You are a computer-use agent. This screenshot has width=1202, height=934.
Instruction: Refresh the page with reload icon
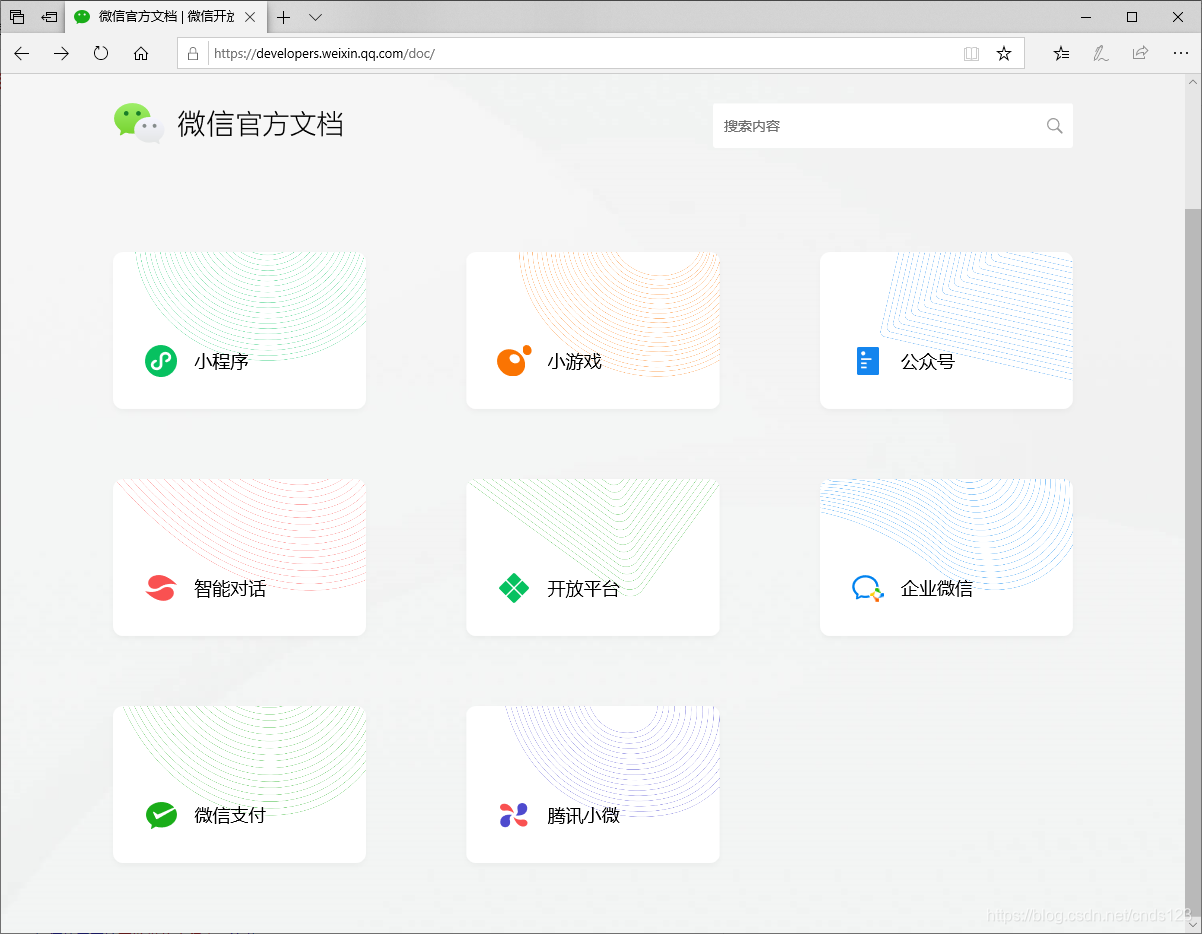(x=101, y=54)
